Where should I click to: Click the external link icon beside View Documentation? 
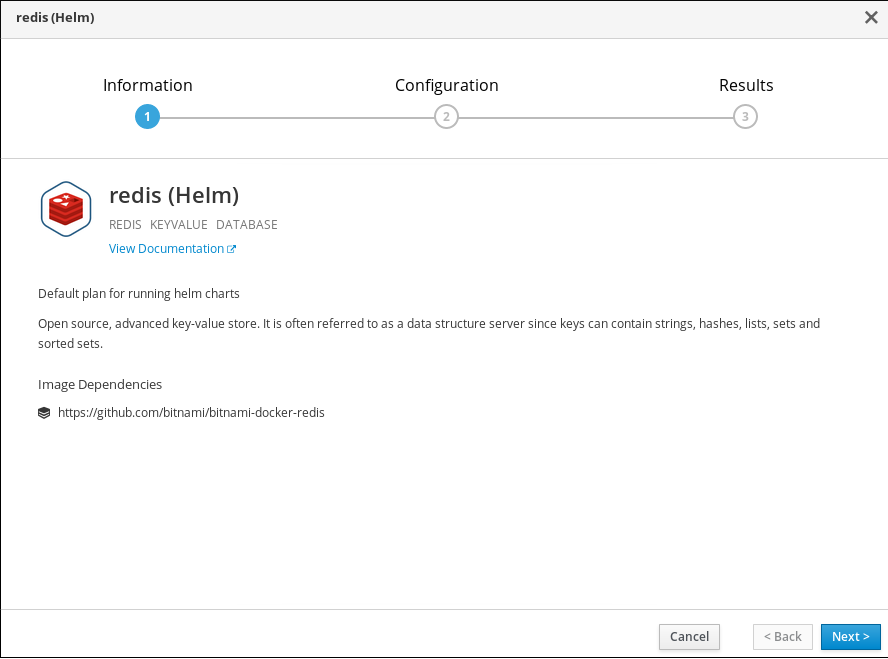(232, 249)
